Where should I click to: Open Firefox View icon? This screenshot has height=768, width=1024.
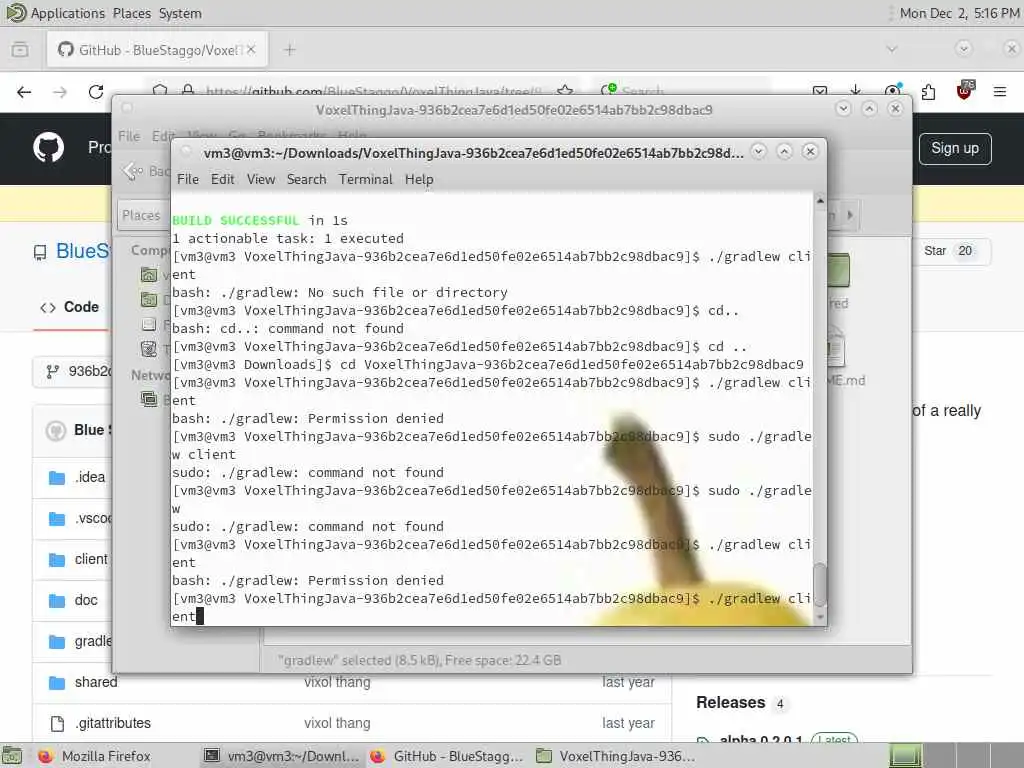pyautogui.click(x=20, y=50)
